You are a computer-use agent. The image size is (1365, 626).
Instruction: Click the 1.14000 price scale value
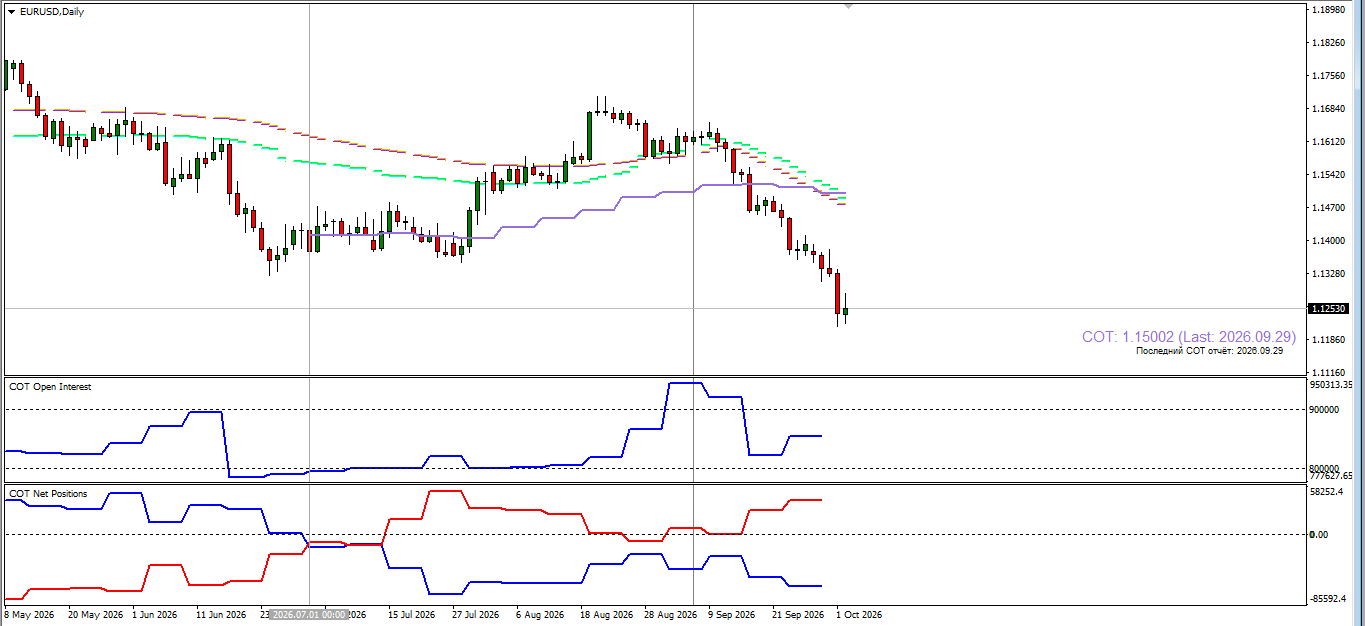click(1328, 241)
